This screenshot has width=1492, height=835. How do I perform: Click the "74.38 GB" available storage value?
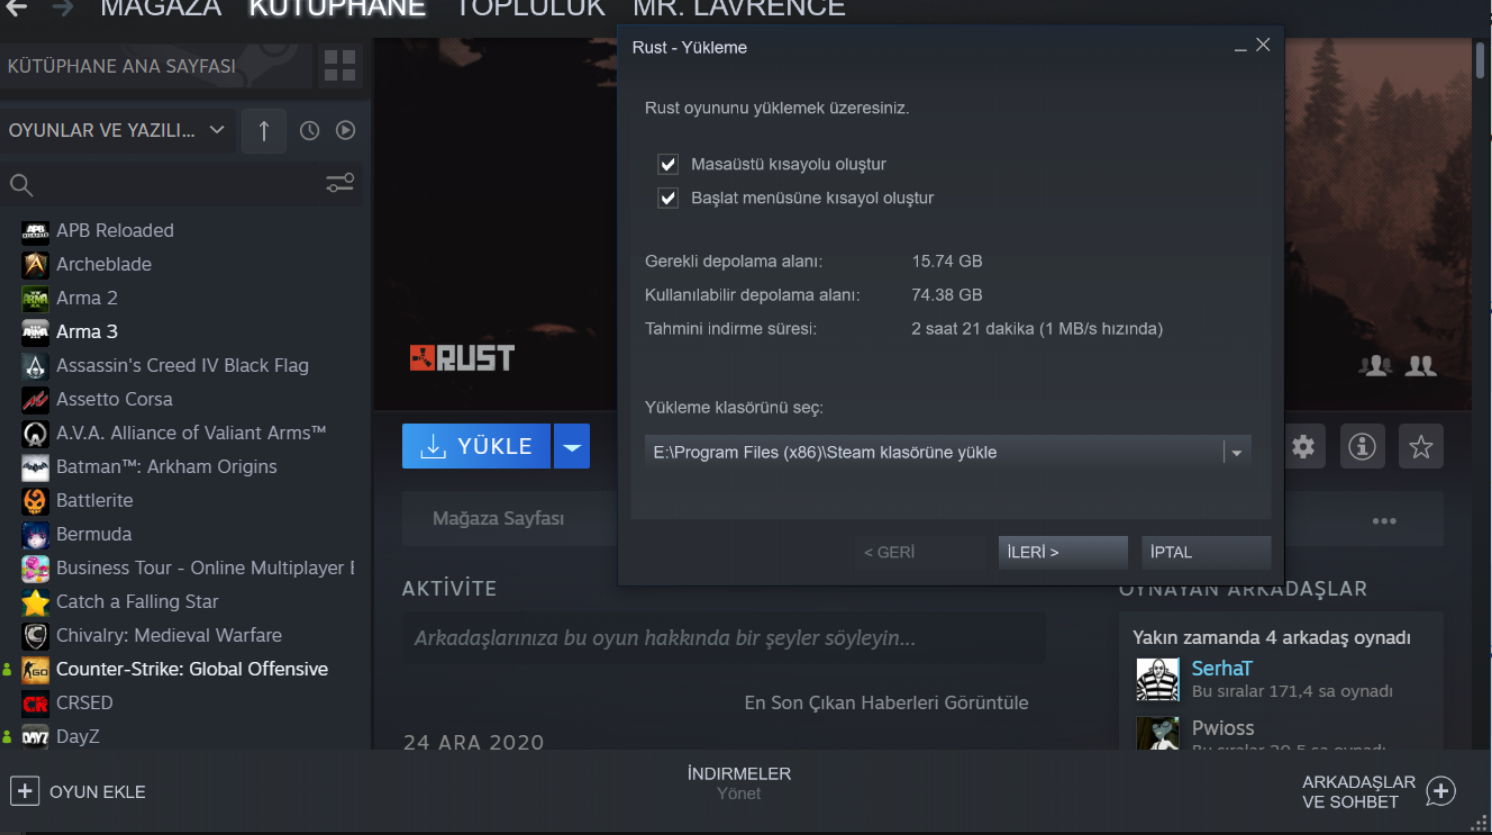947,295
